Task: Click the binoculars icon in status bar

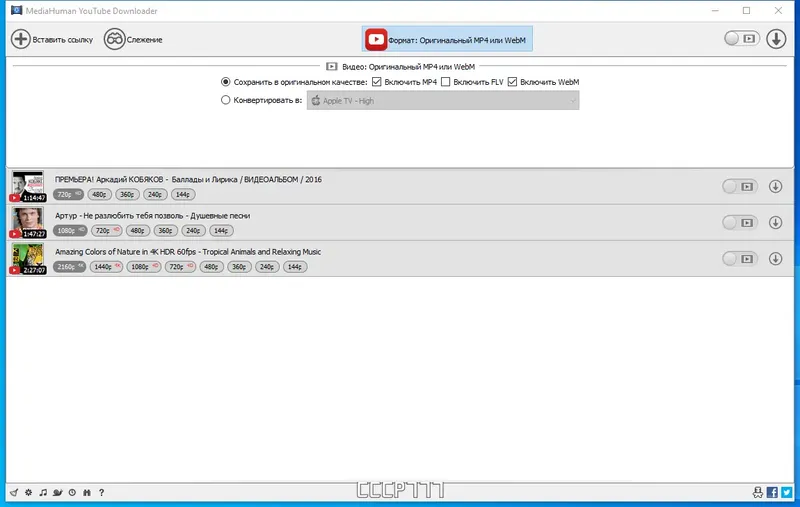Action: [x=87, y=492]
